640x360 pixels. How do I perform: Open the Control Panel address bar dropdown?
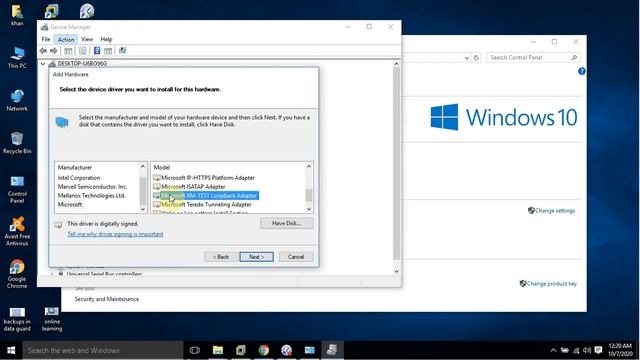467,58
